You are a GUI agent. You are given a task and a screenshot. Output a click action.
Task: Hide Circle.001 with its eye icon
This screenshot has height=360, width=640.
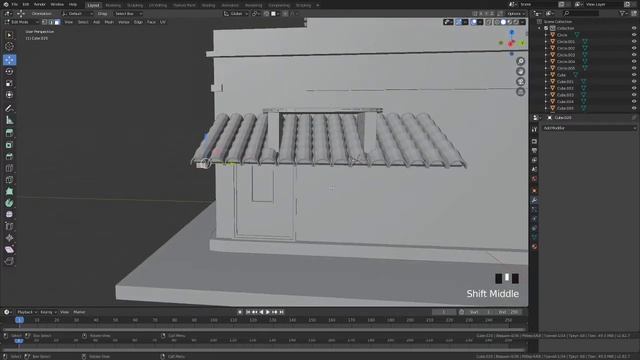point(634,42)
